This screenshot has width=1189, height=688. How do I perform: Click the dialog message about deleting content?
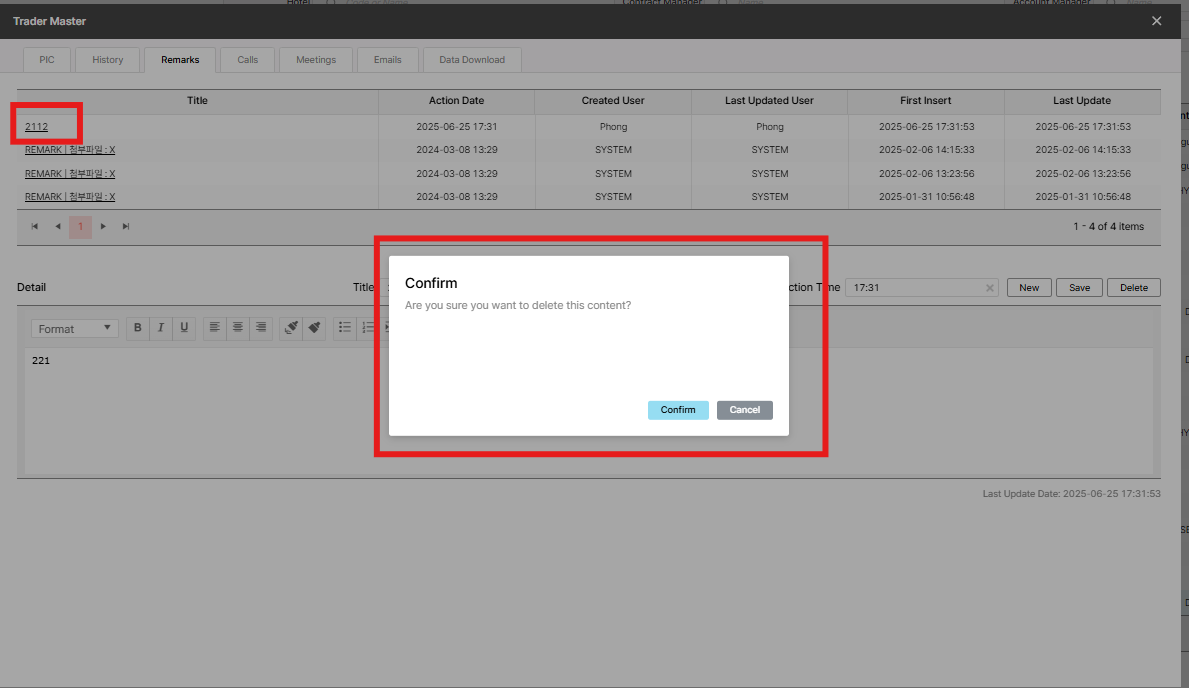click(x=518, y=306)
